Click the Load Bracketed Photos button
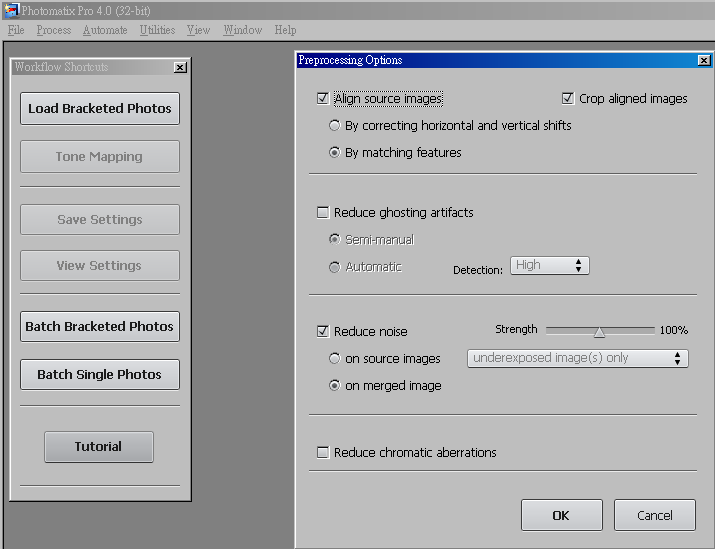 click(x=100, y=109)
